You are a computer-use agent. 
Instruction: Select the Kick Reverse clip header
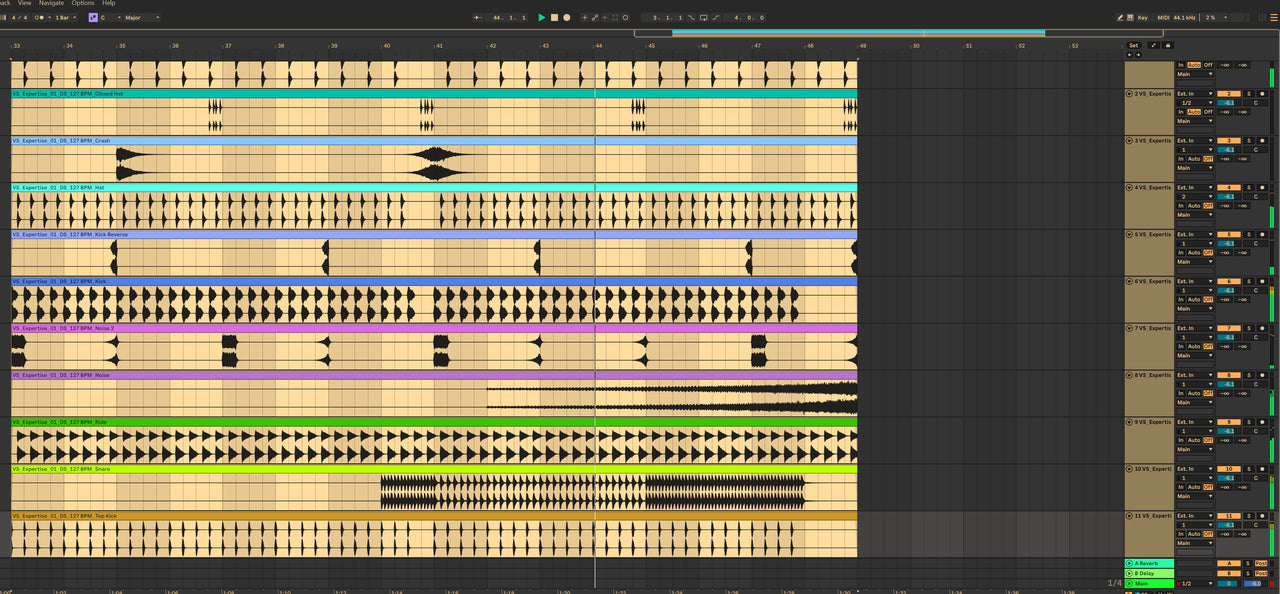click(x=434, y=235)
